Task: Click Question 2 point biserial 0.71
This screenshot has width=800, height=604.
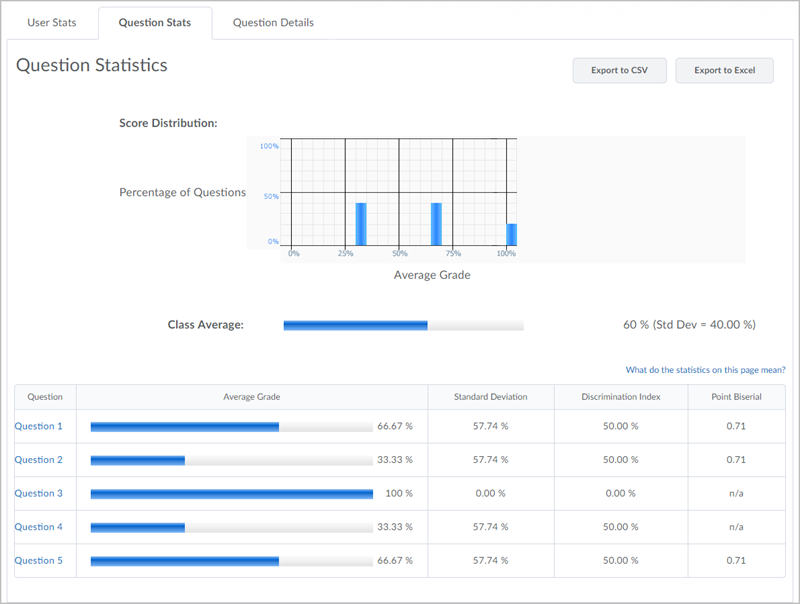Action: pos(736,460)
